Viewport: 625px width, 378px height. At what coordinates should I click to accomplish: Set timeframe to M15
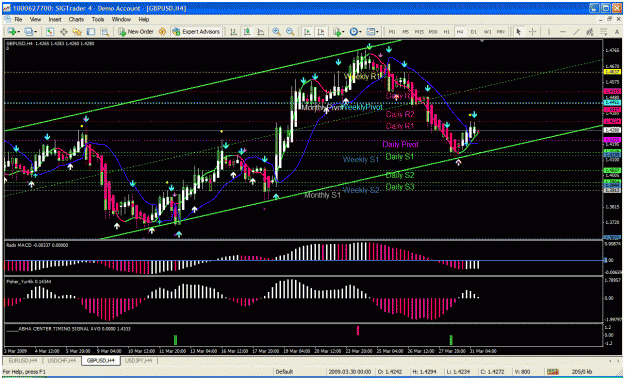[419, 32]
